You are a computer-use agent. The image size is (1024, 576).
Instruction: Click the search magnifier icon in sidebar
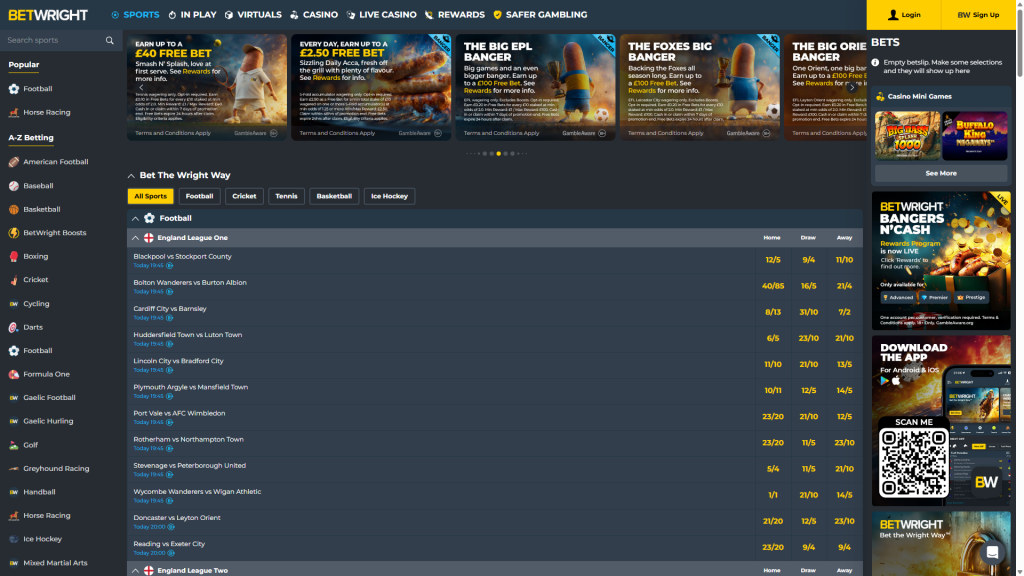point(109,41)
